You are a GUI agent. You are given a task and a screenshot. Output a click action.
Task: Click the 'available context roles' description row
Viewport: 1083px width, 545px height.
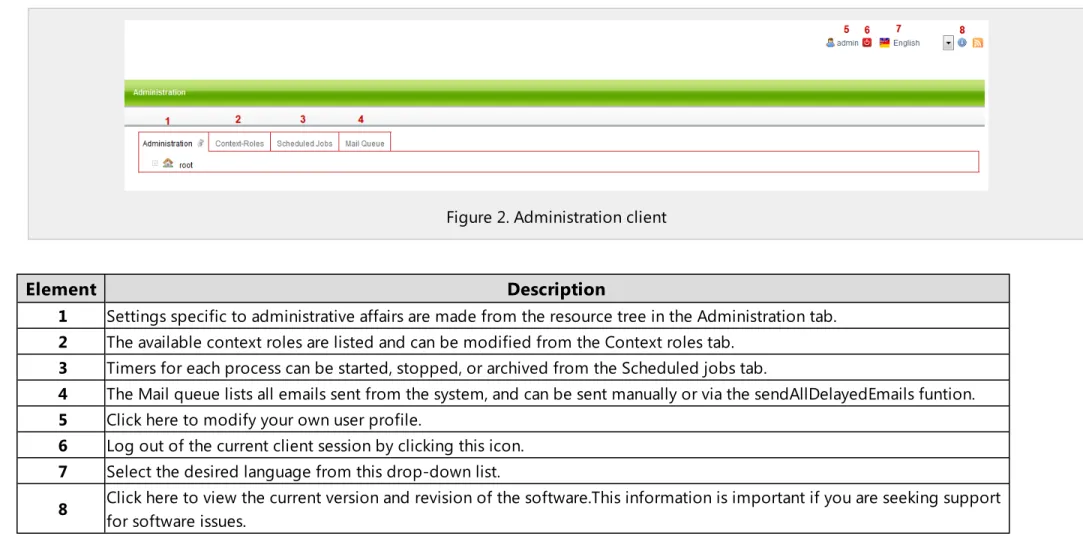coord(557,342)
